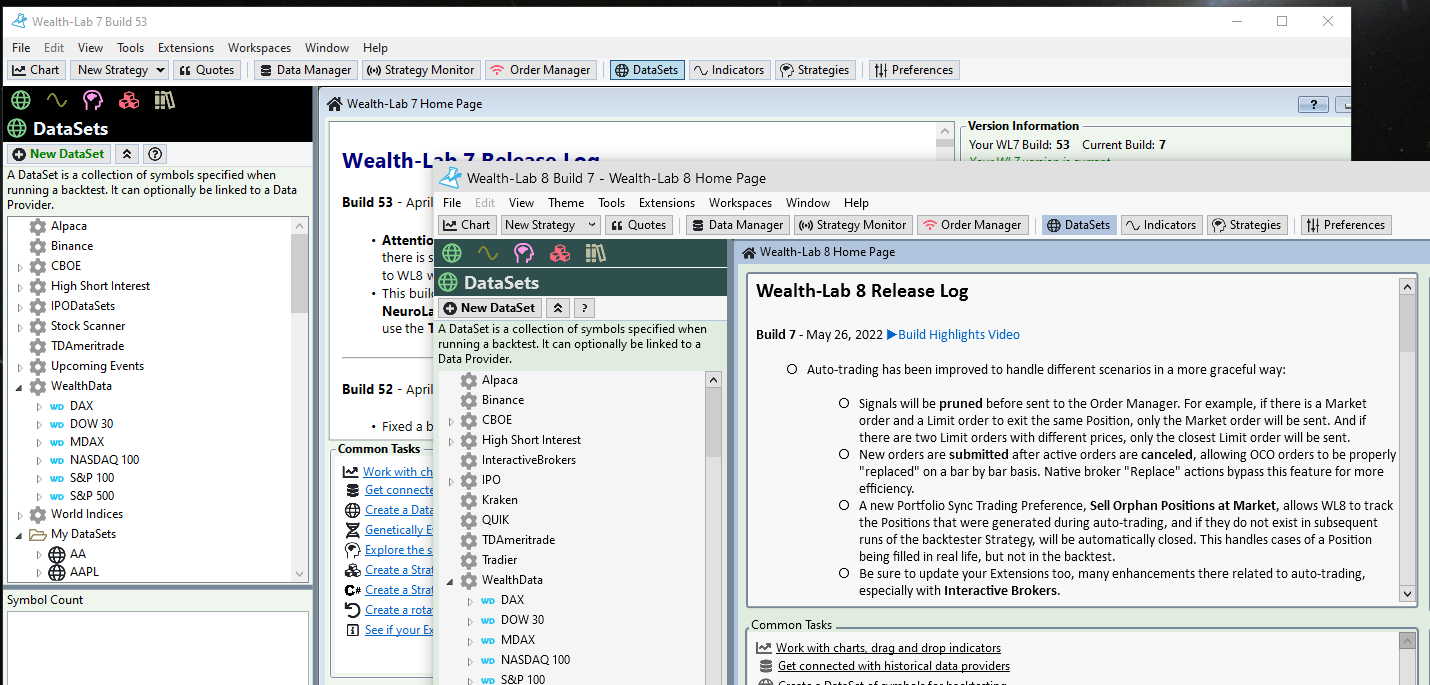Open the Building Blocks cubes icon in Wealth-Lab 8

coord(560,253)
